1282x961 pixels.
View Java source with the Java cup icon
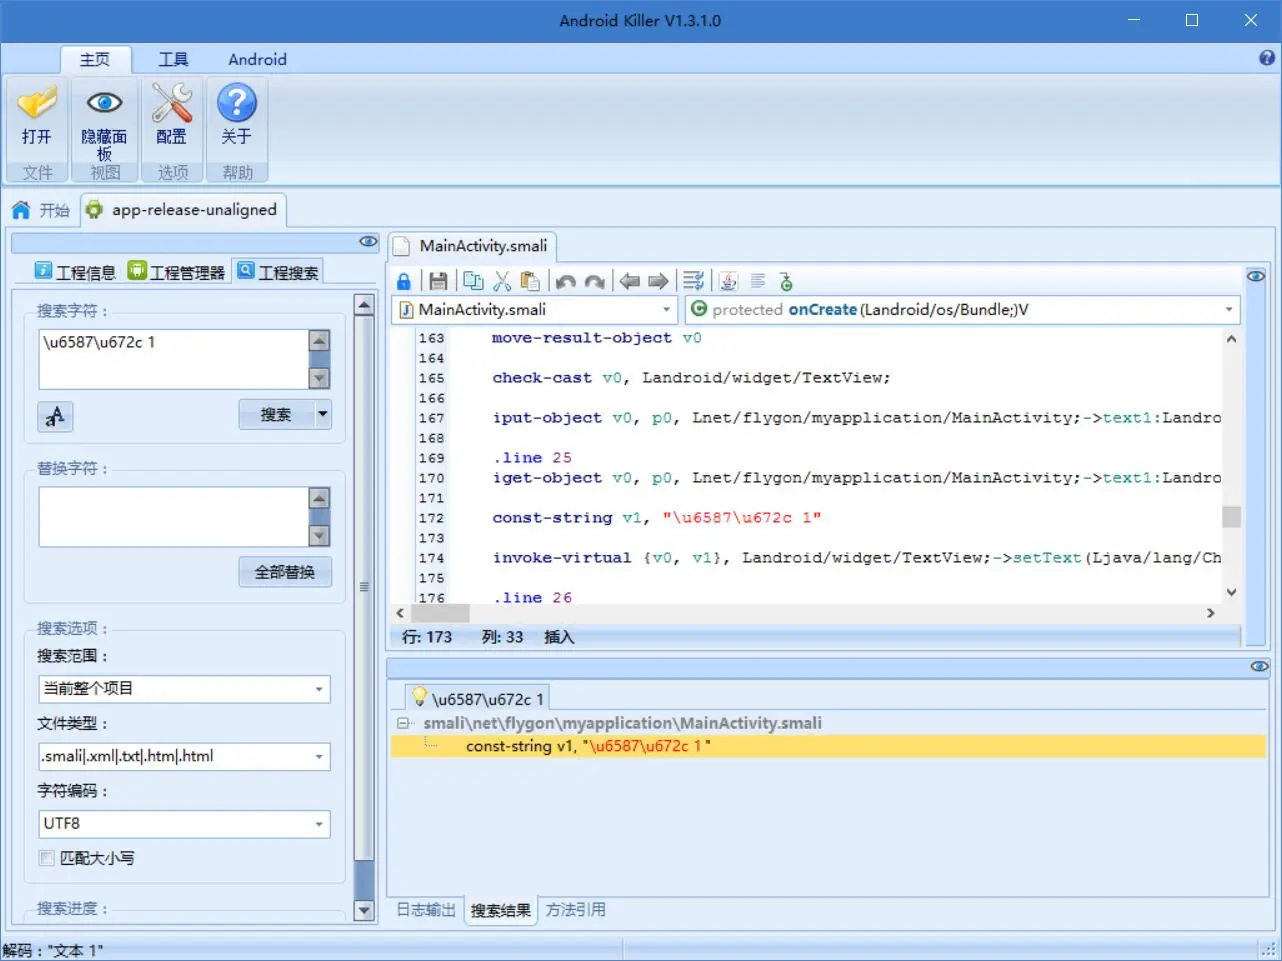(x=729, y=282)
